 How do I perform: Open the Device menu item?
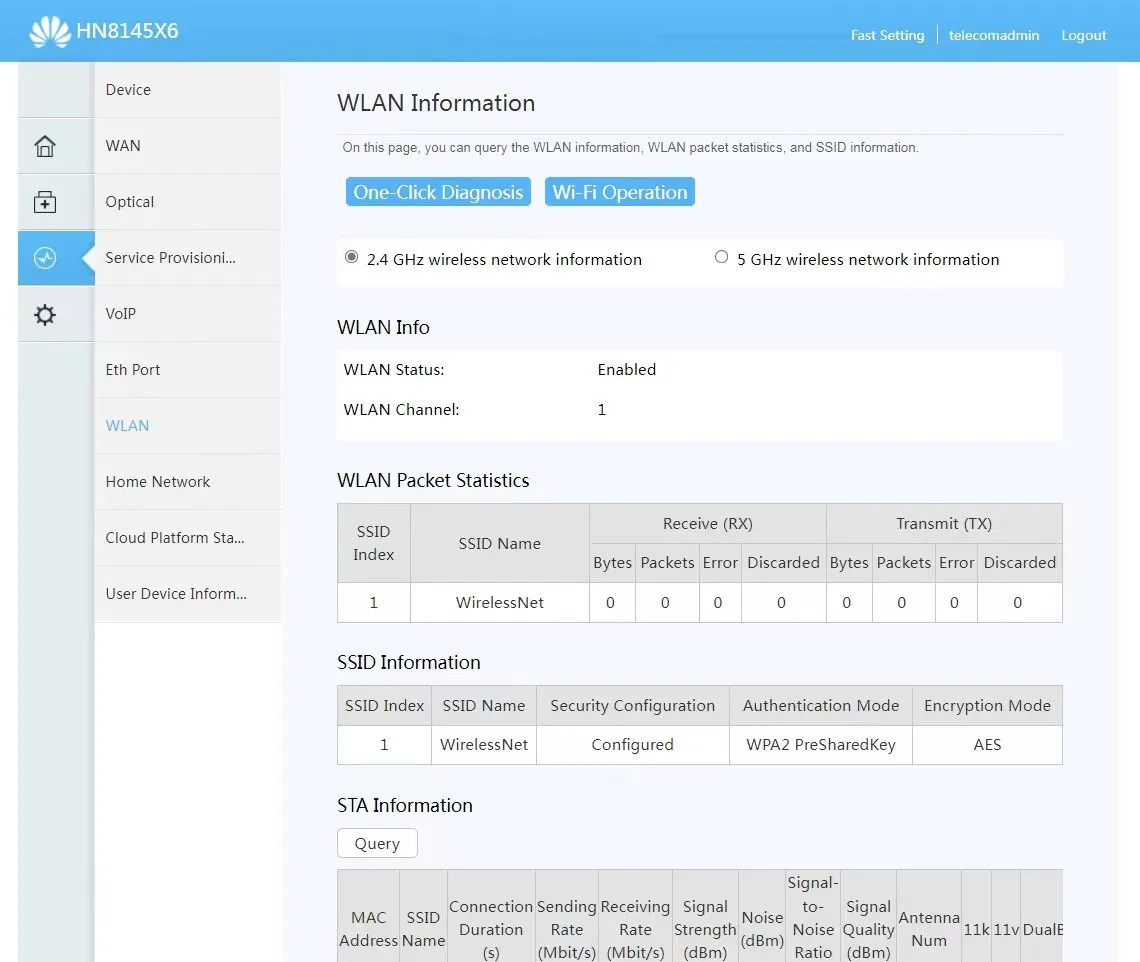pos(128,90)
